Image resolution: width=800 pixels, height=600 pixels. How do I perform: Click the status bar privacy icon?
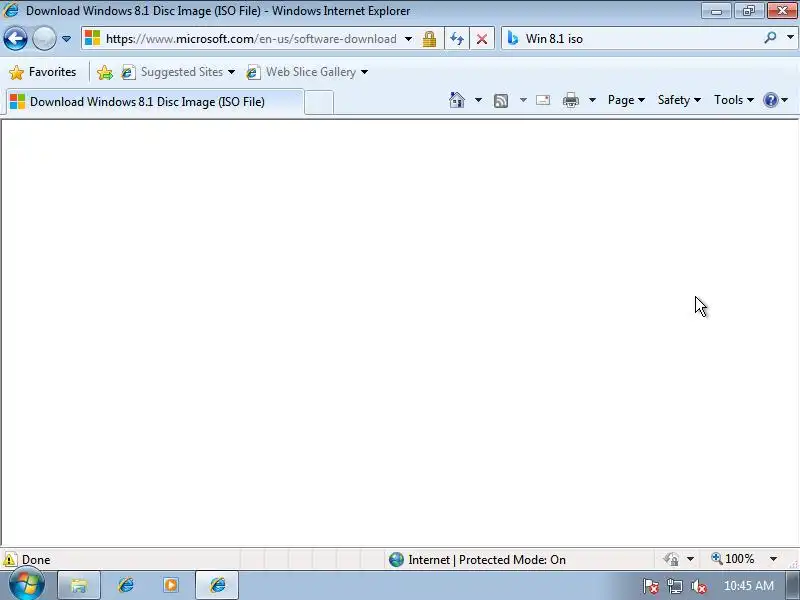[671, 559]
